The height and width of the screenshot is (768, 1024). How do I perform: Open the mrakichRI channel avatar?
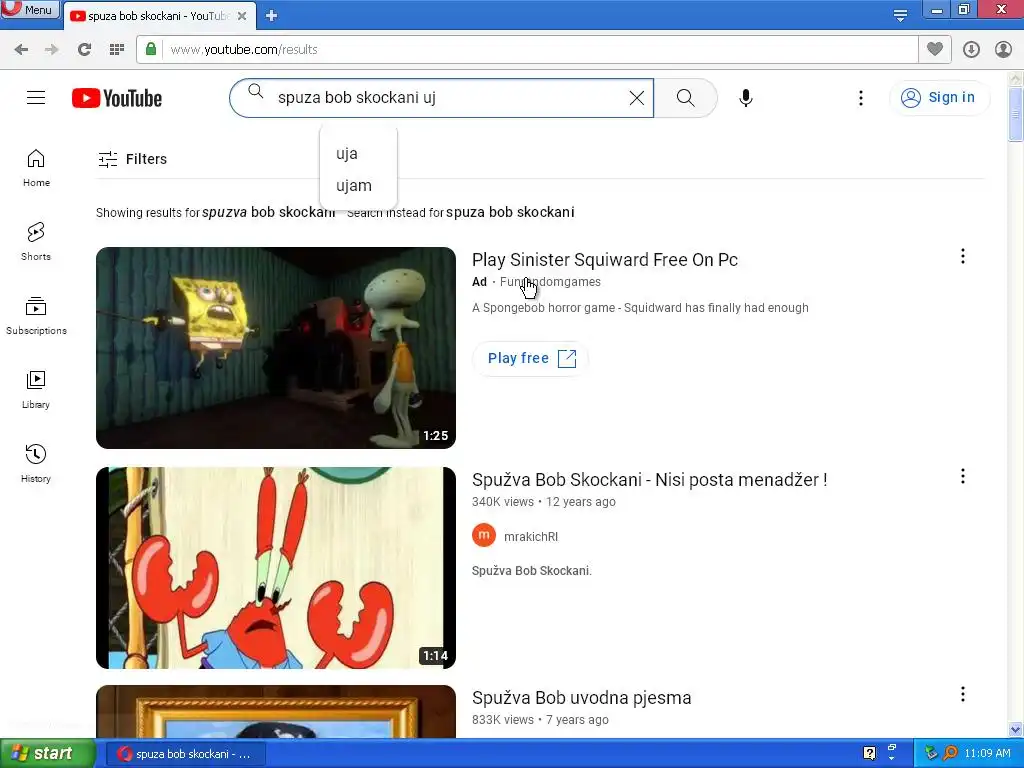(484, 536)
